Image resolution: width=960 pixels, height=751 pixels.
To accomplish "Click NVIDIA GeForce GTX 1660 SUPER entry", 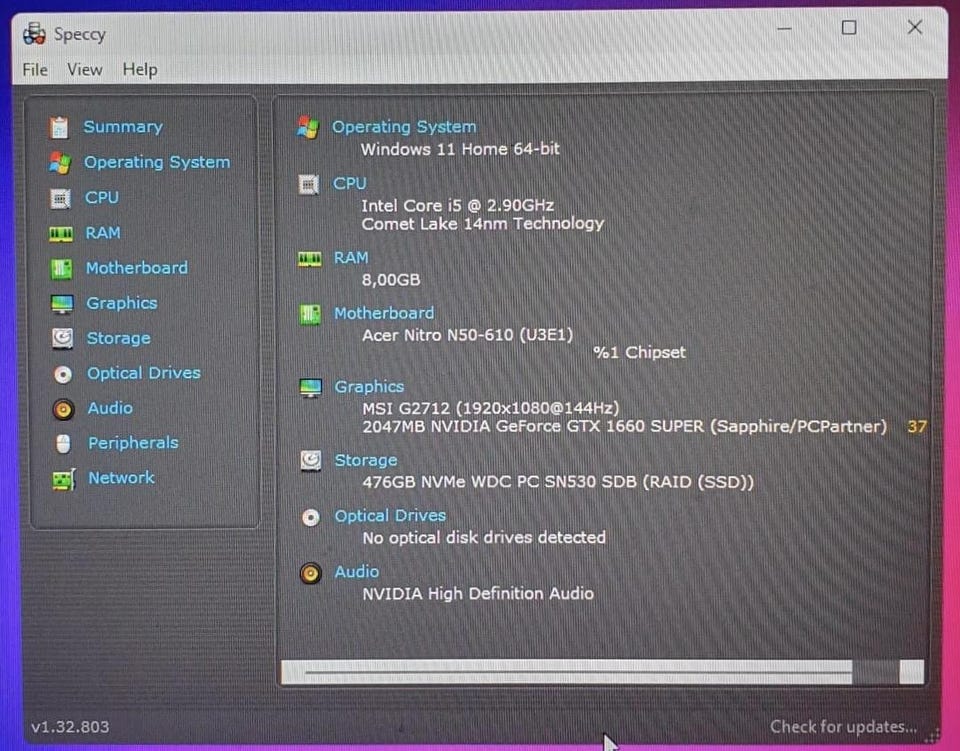I will coord(624,427).
